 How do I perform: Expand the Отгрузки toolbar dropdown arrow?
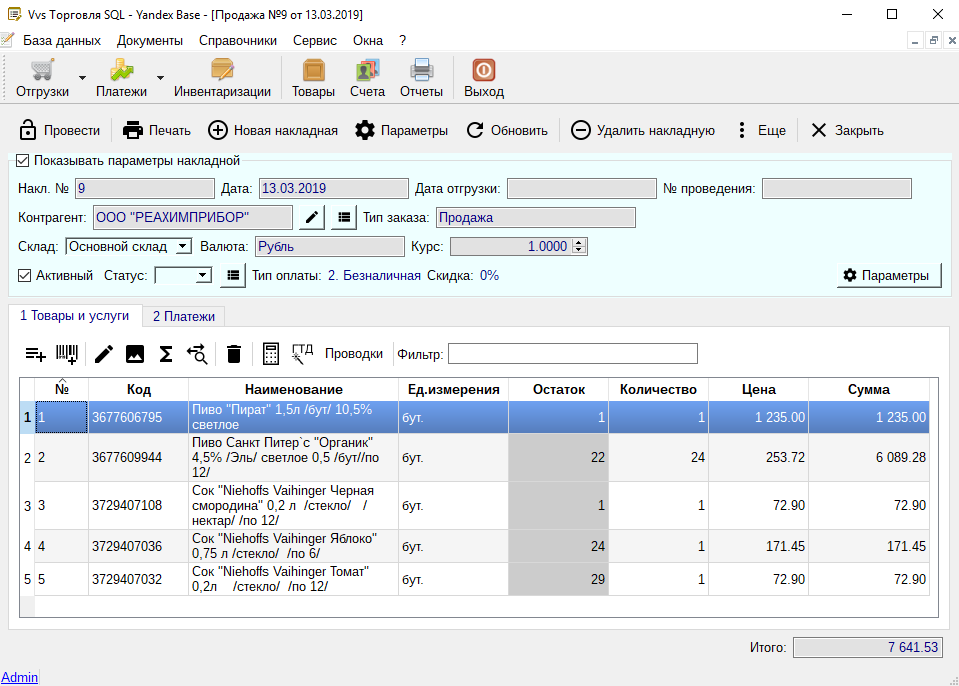click(82, 78)
